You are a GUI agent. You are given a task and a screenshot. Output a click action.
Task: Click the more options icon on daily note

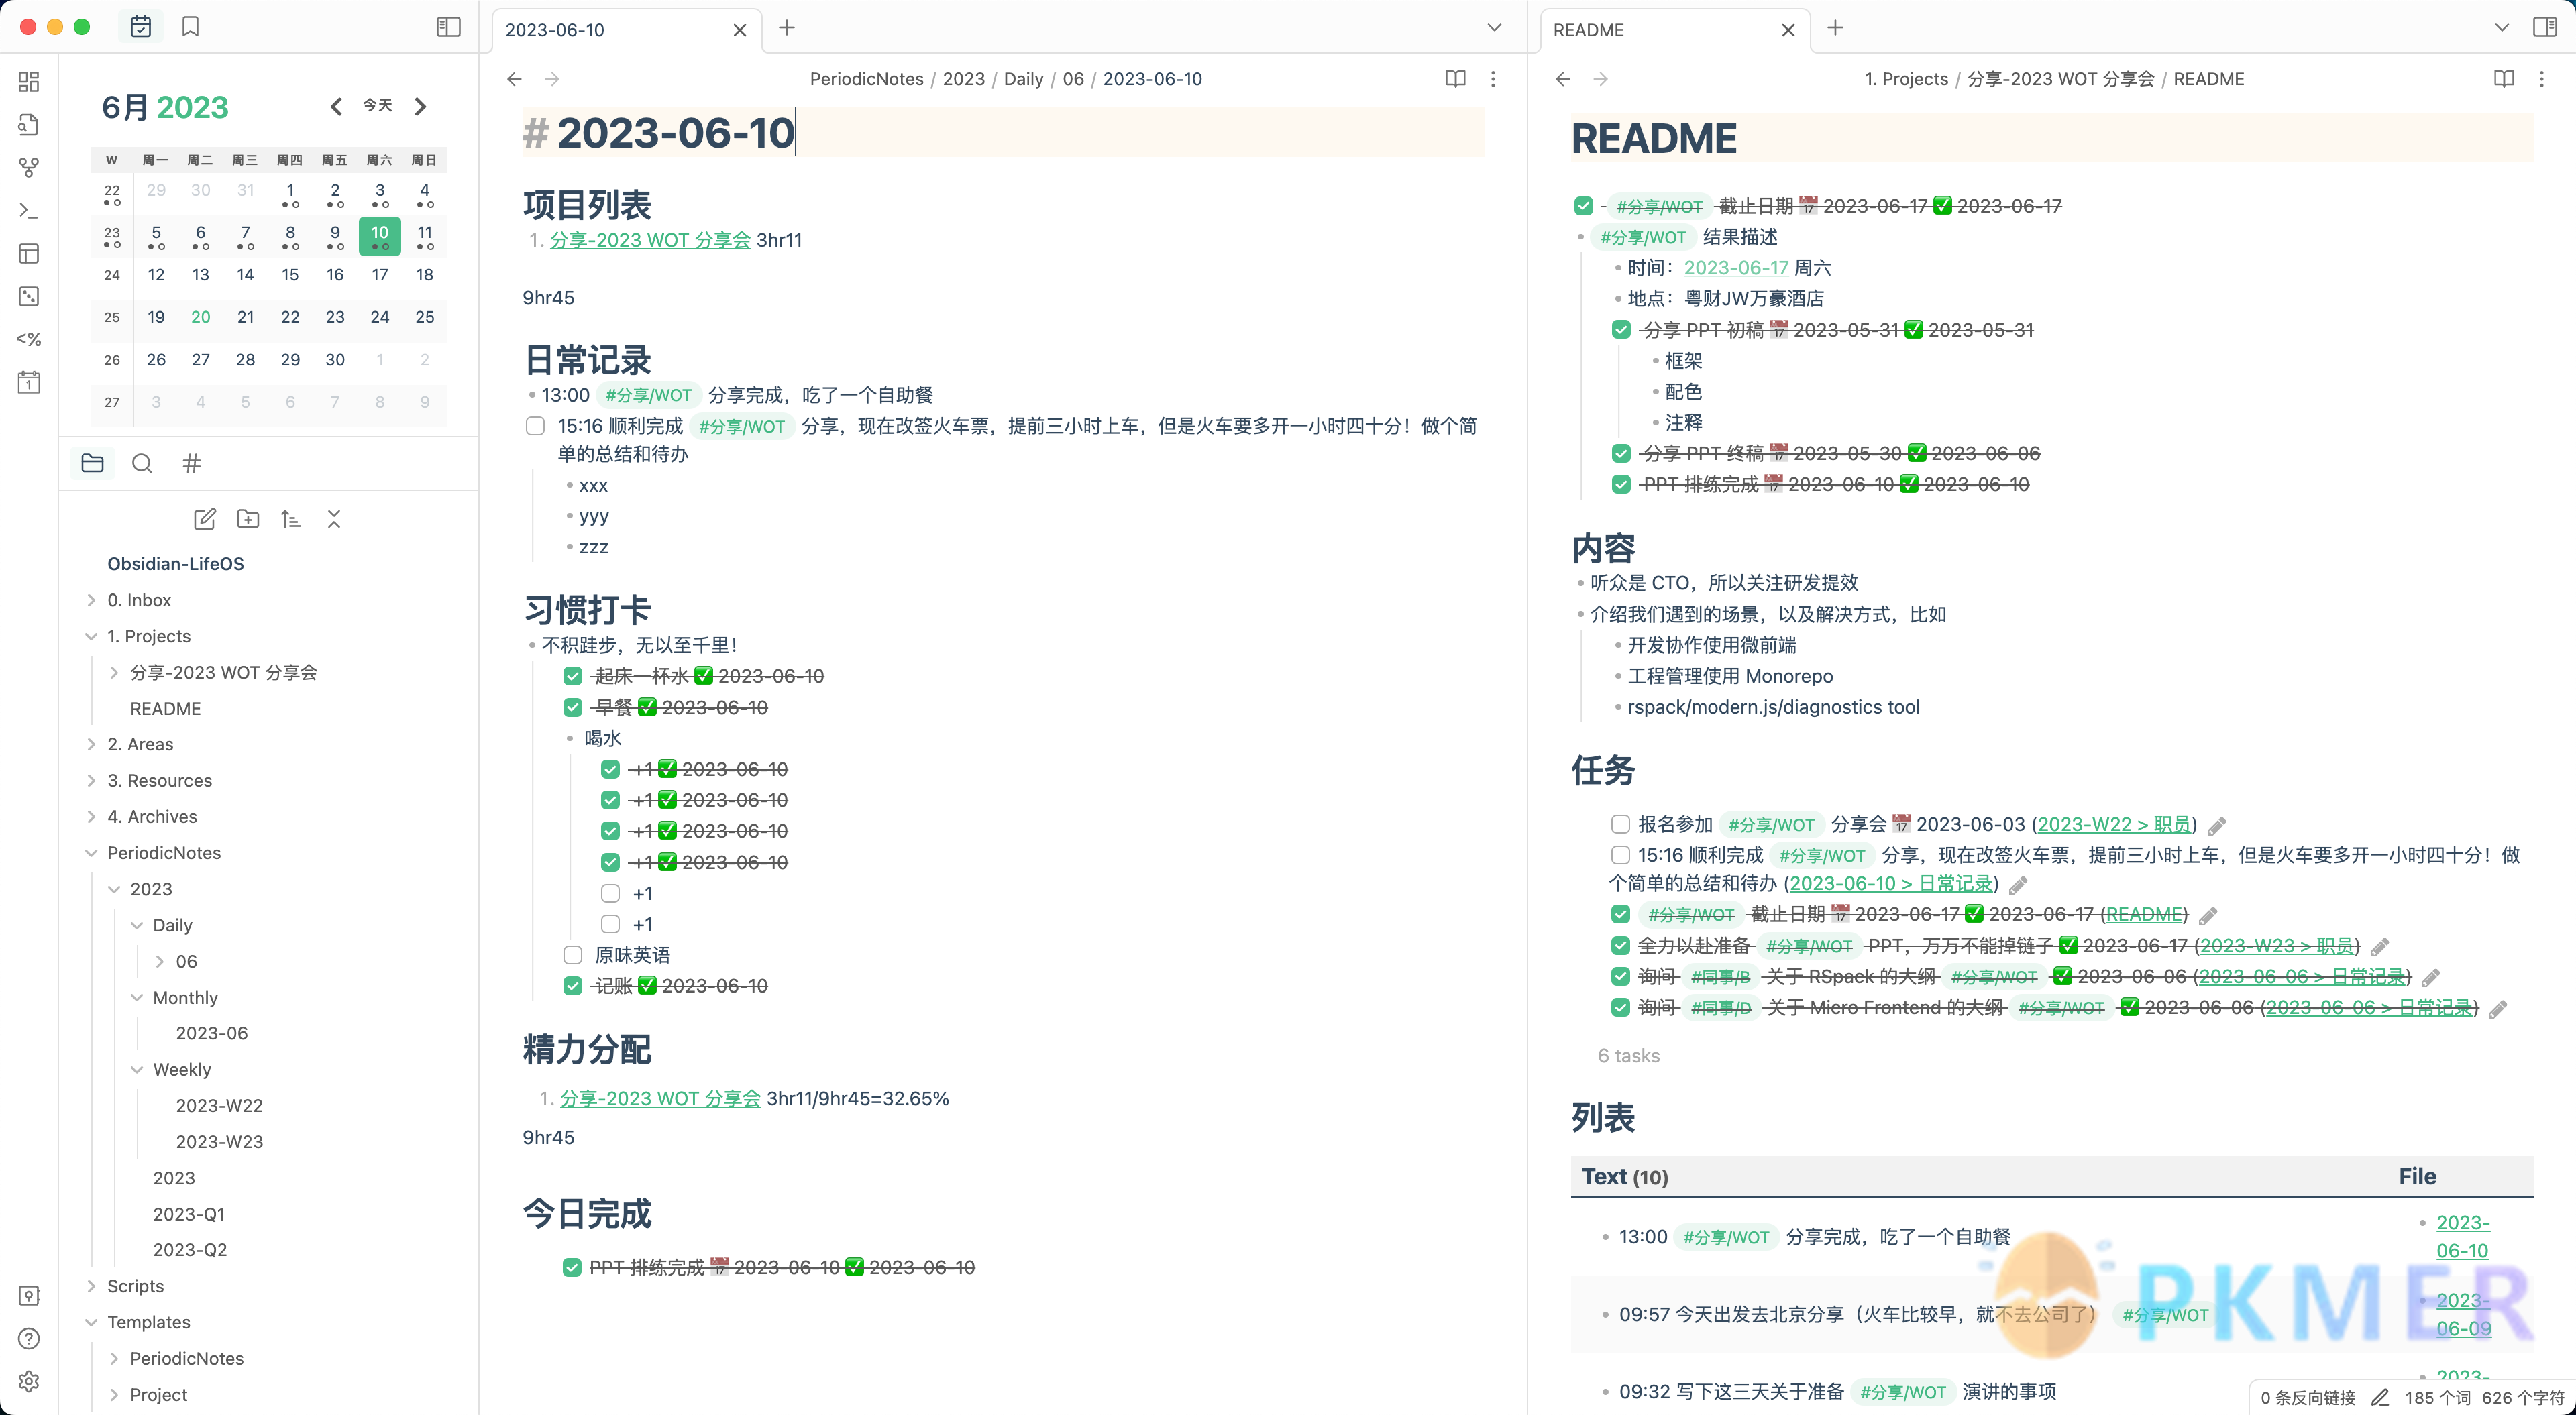[x=1495, y=78]
